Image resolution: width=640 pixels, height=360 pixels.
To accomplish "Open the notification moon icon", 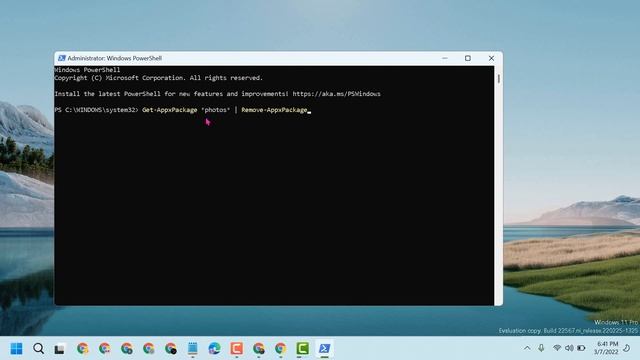I will 627,348.
